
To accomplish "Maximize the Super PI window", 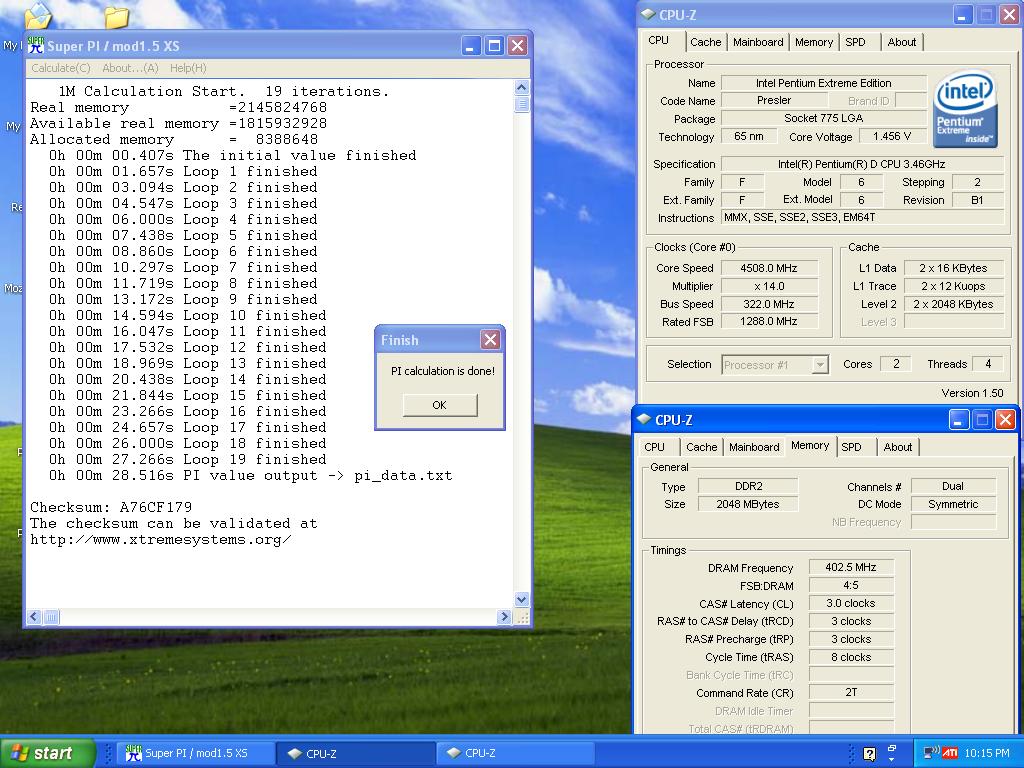I will [x=494, y=46].
